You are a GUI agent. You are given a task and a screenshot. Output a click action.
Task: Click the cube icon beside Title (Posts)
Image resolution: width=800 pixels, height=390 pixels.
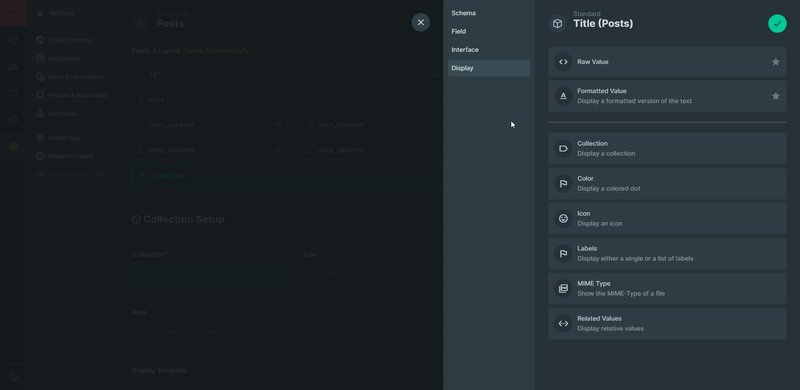(558, 23)
